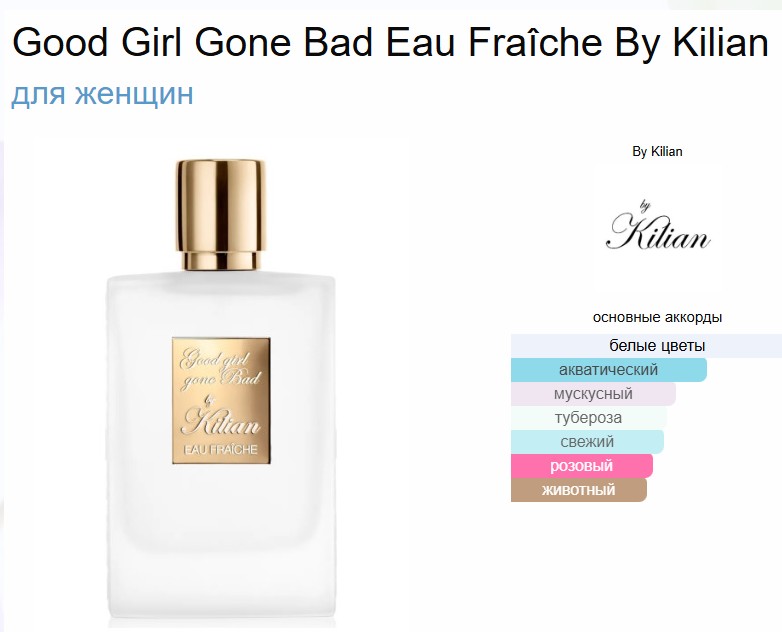Select the 'свежий' accord bar
This screenshot has height=632, width=782.
[x=587, y=441]
